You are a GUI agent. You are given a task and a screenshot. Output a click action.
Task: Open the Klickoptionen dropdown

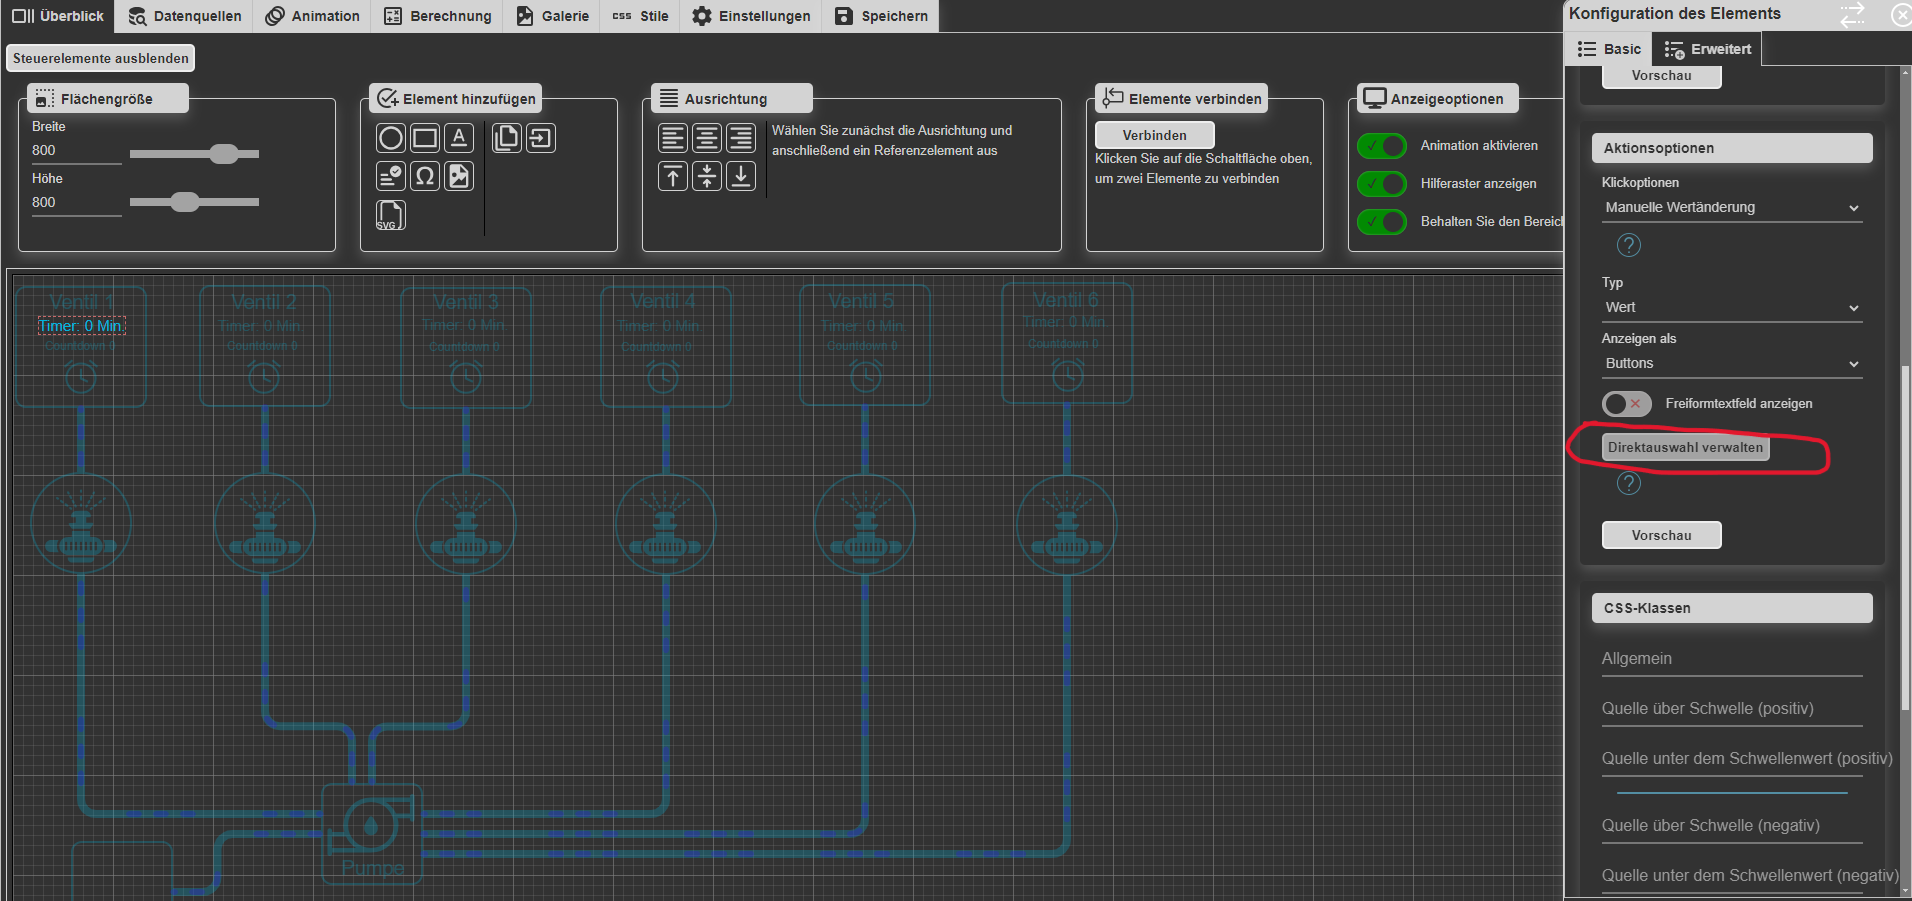(x=1732, y=208)
